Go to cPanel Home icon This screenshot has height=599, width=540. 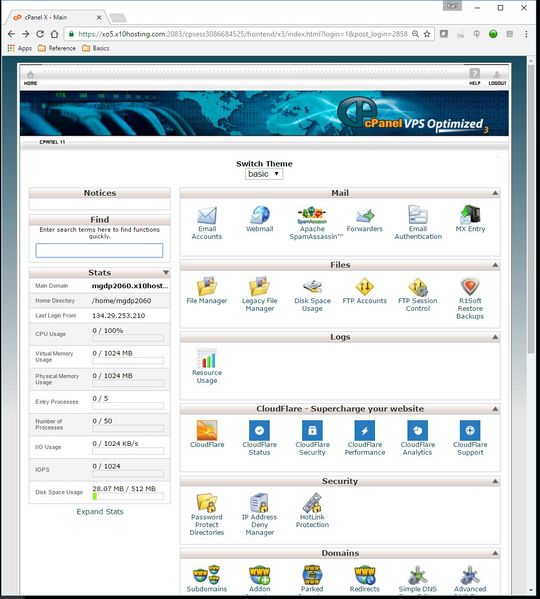[31, 78]
